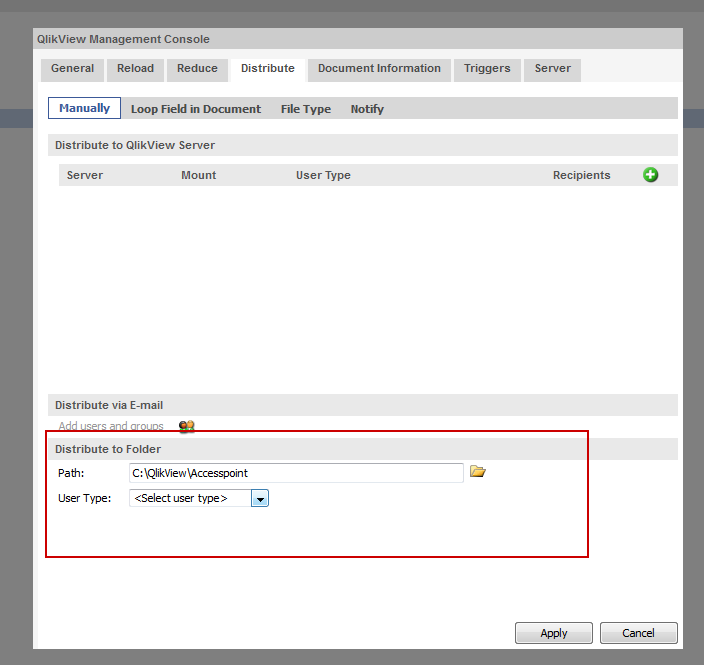Viewport: 704px width, 665px height.
Task: Click the Path: label
Action: point(71,473)
